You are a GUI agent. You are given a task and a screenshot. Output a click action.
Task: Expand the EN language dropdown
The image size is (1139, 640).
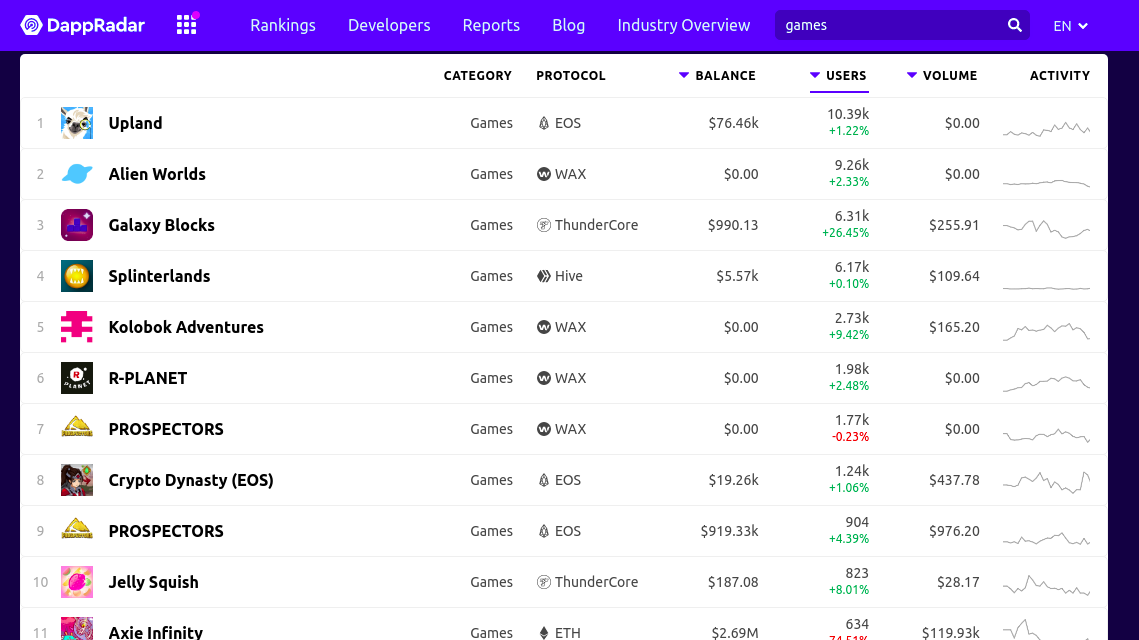click(x=1070, y=25)
